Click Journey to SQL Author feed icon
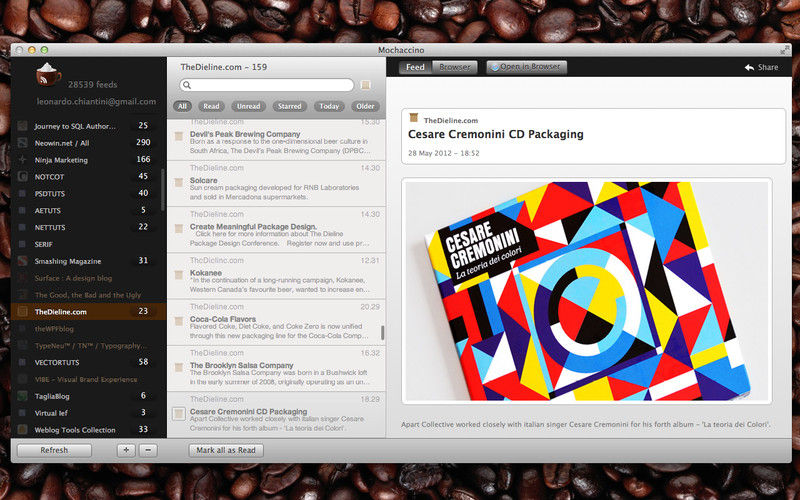This screenshot has width=800, height=500. (x=22, y=126)
